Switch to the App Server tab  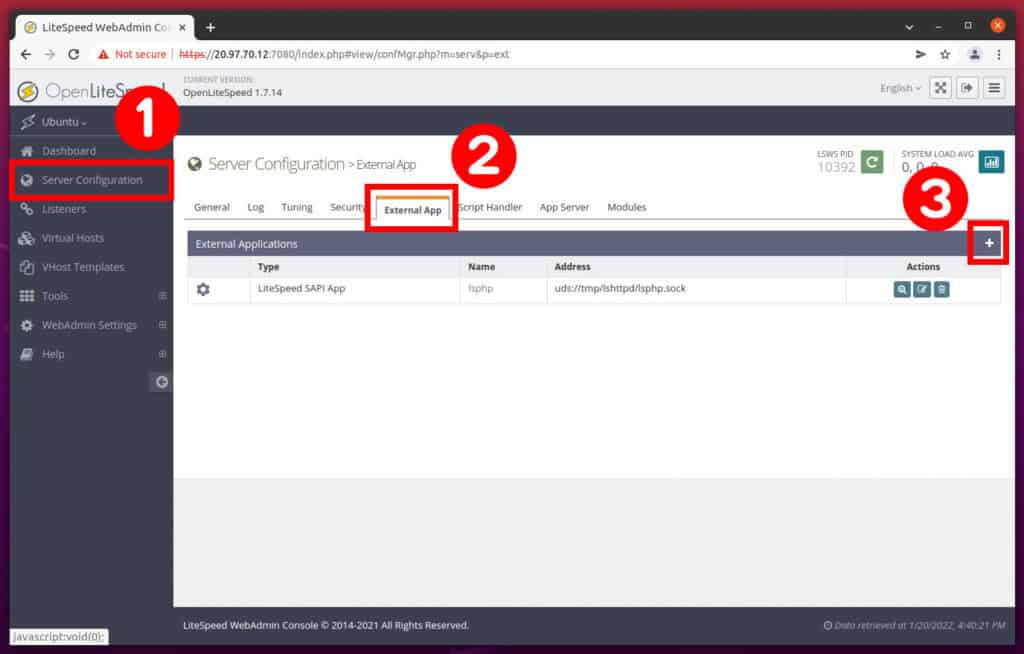(564, 207)
